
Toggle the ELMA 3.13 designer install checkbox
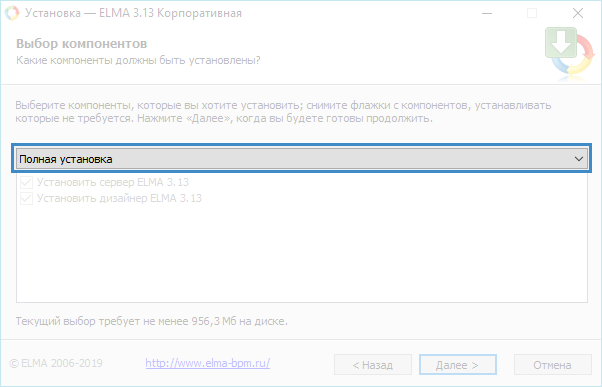point(26,198)
